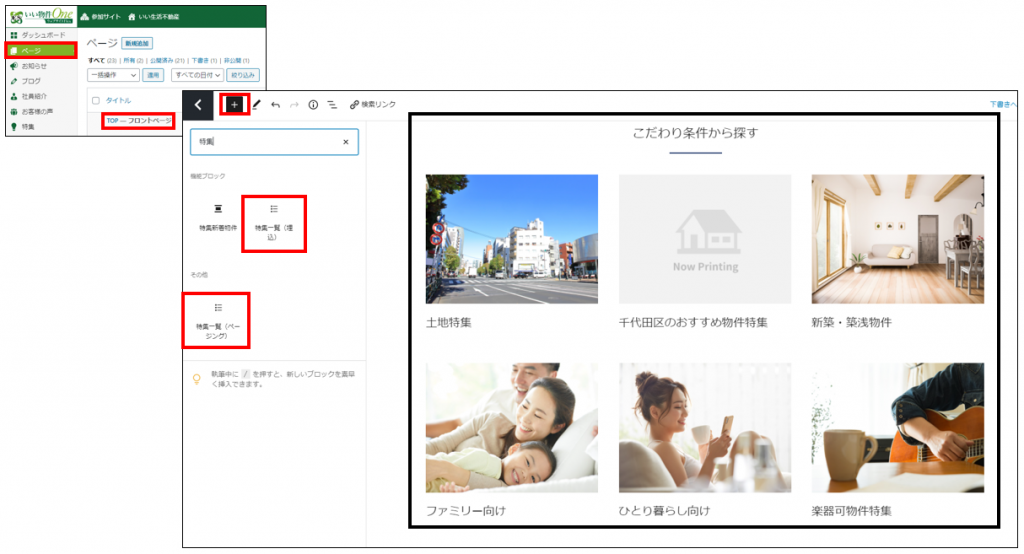The height and width of the screenshot is (554, 1024).
Task: Click the 新規追加 button
Action: pyautogui.click(x=137, y=44)
